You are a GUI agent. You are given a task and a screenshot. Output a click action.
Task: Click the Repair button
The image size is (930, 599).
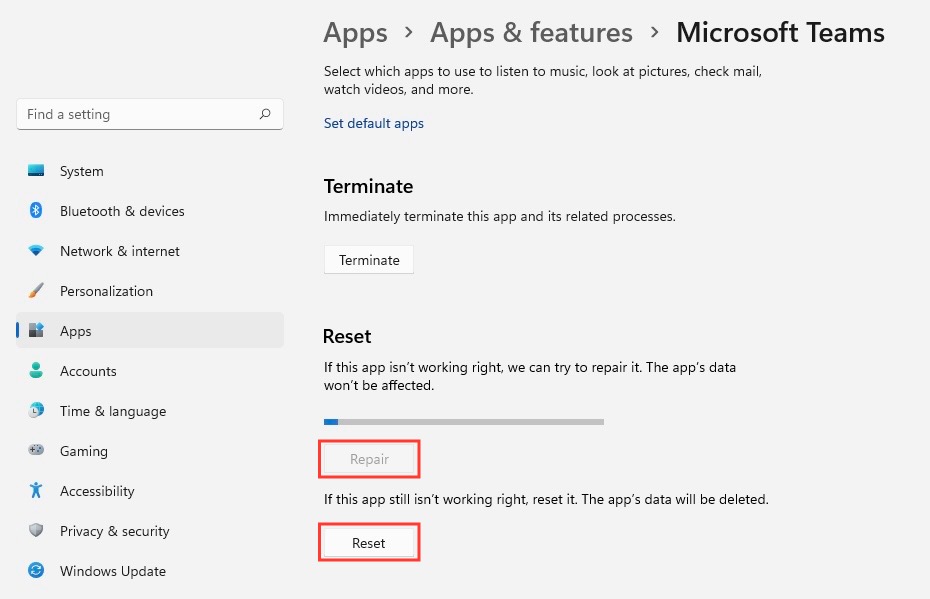click(x=369, y=459)
